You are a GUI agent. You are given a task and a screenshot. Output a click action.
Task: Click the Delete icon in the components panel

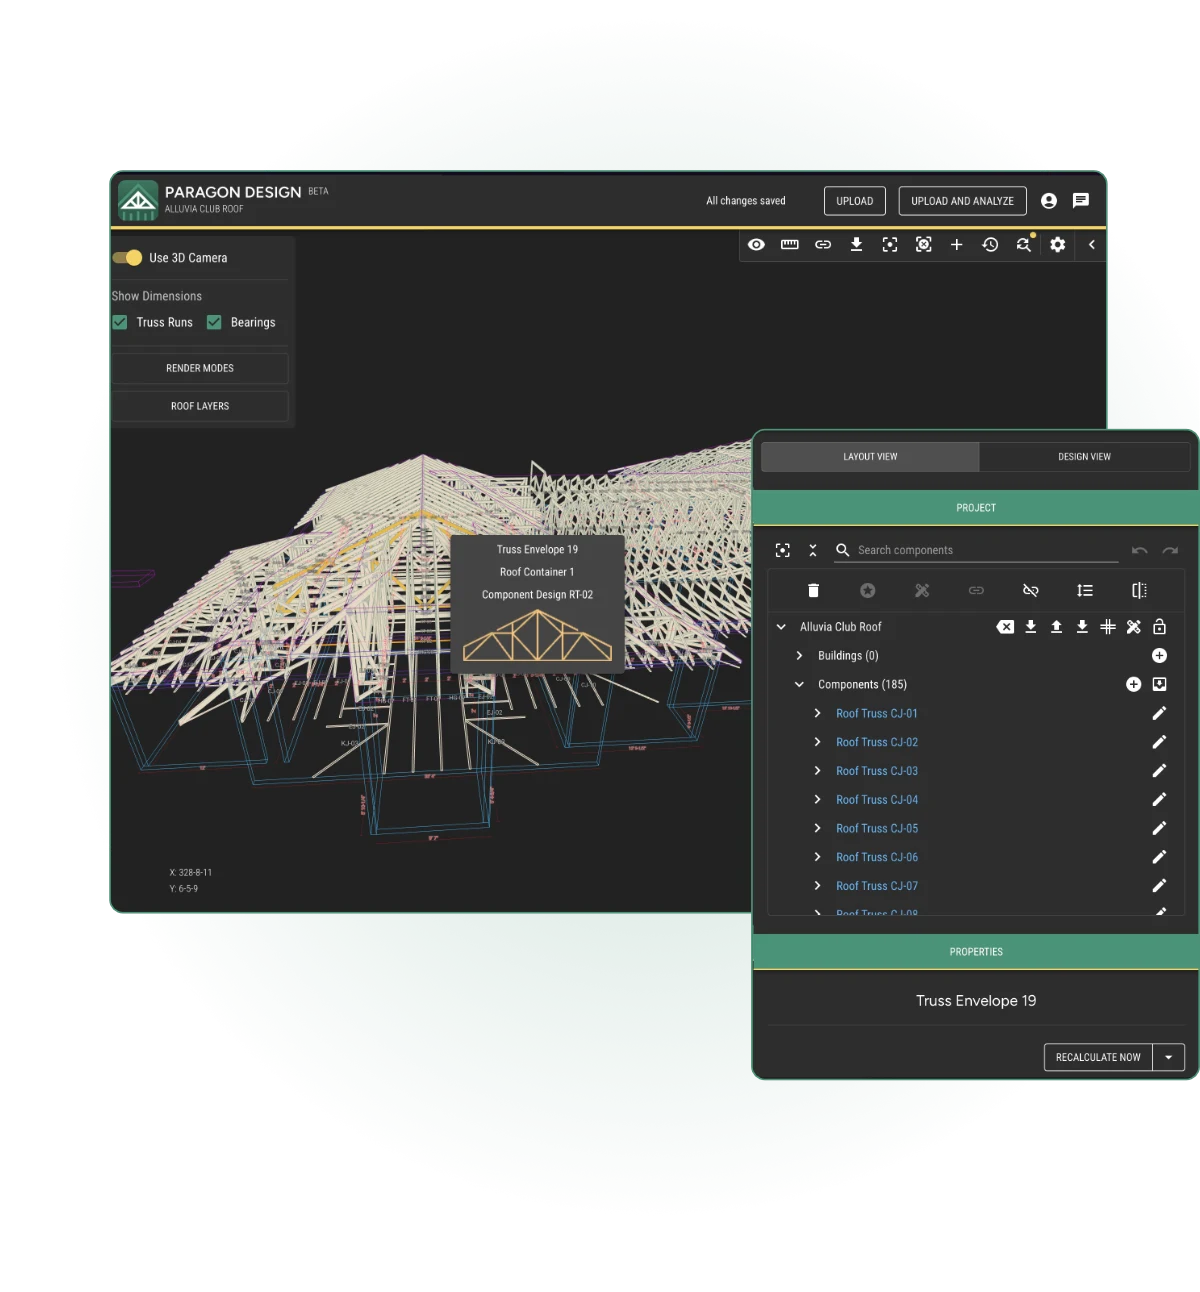[x=814, y=590]
